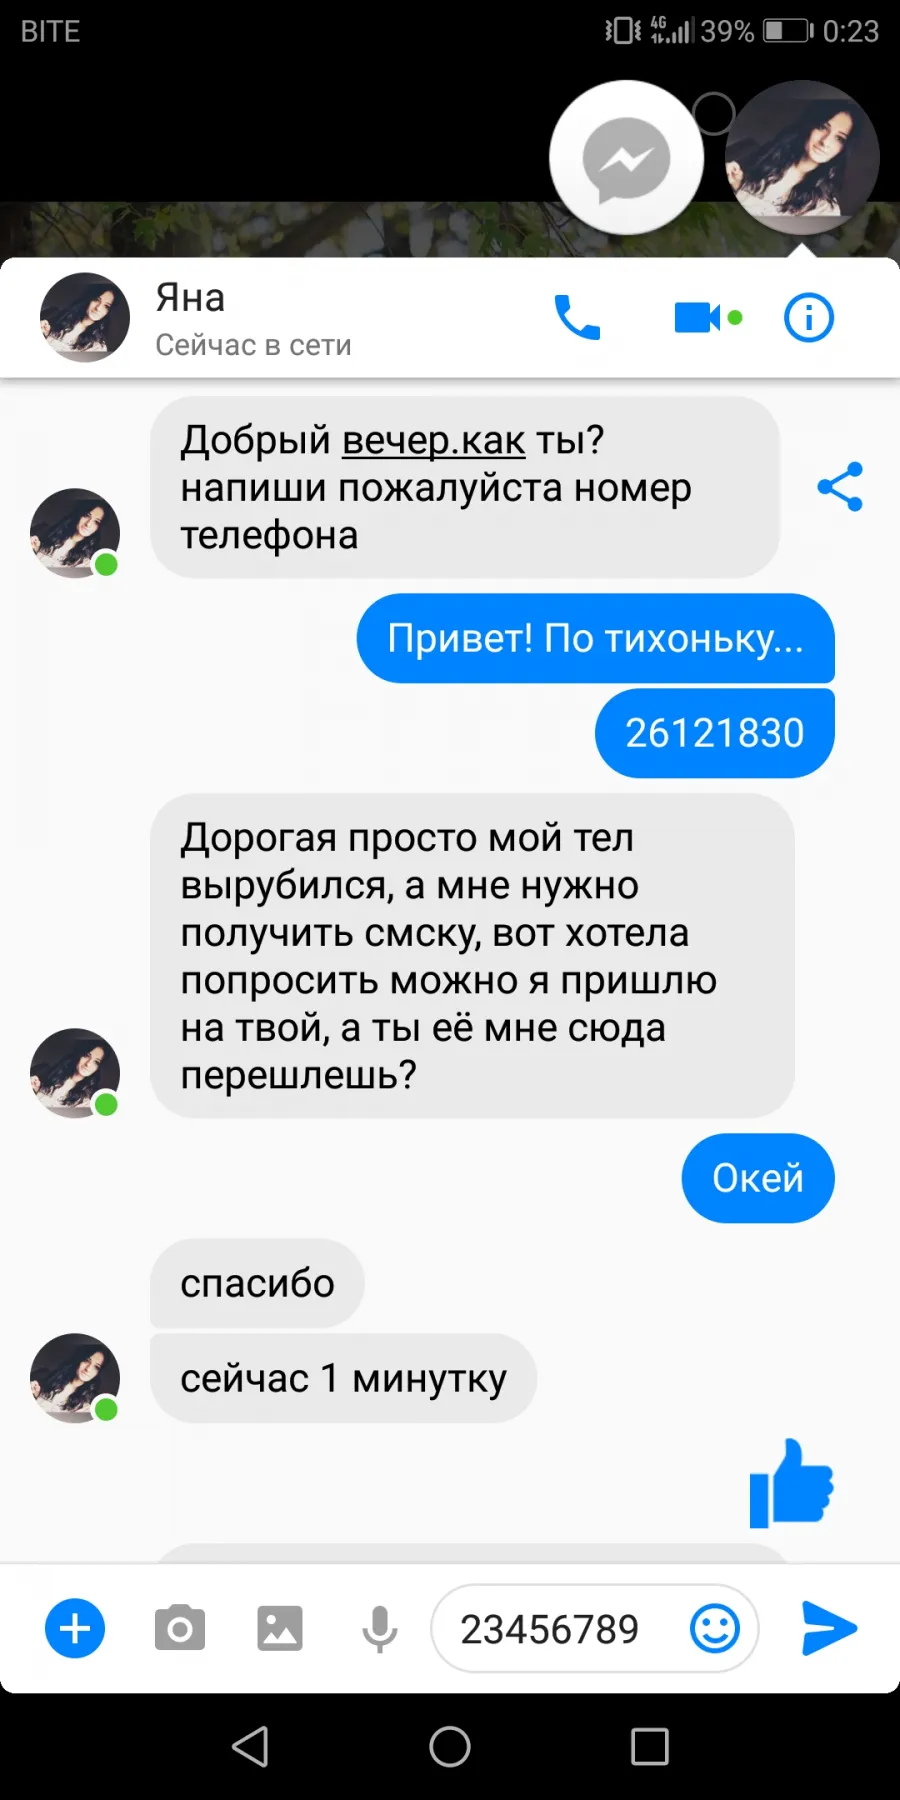
Task: Tap Android home navigation button
Action: (450, 1747)
